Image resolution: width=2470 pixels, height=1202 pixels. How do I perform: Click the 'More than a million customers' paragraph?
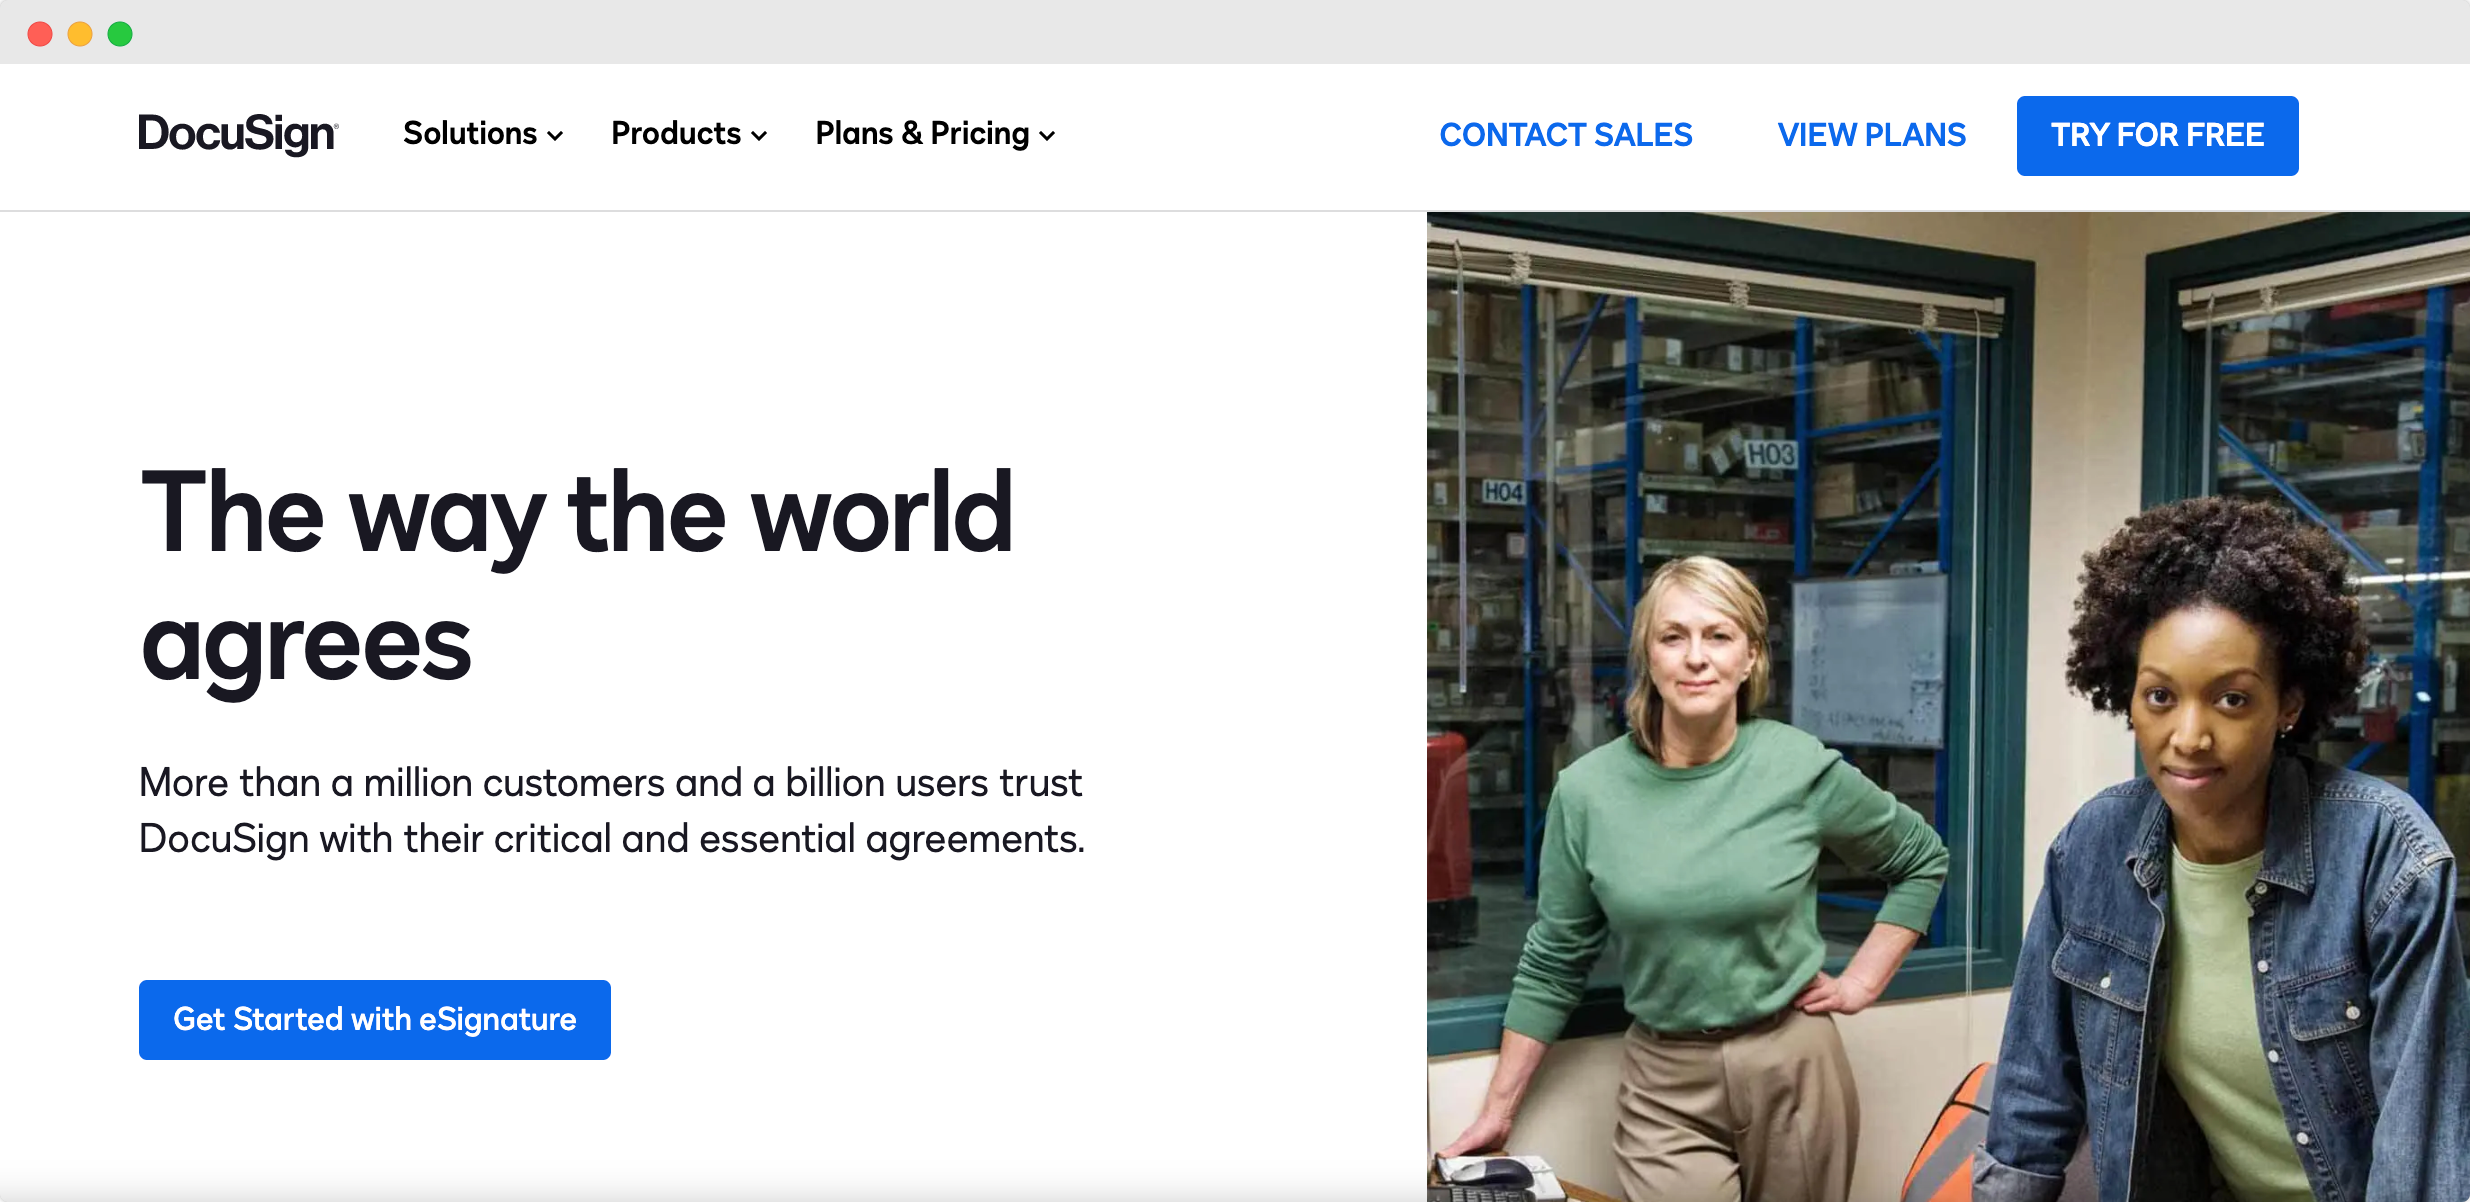tap(612, 810)
